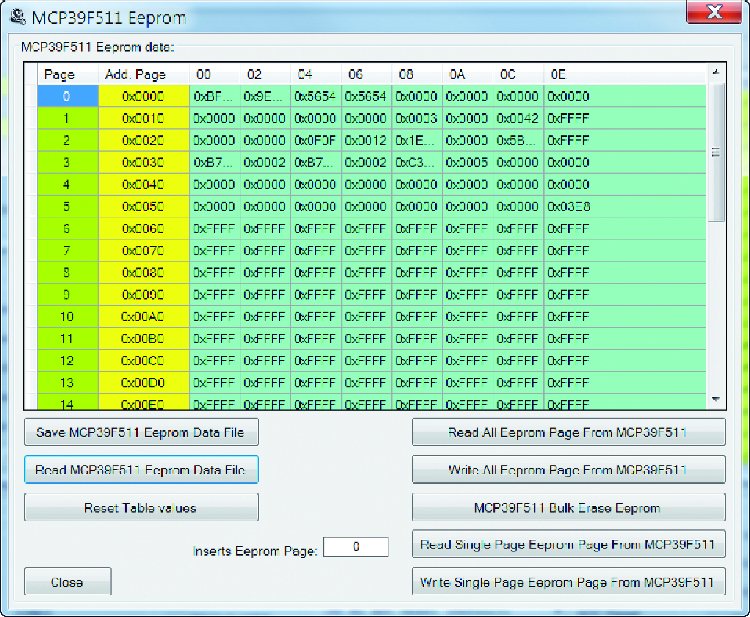Click the 0E column header

(x=625, y=74)
